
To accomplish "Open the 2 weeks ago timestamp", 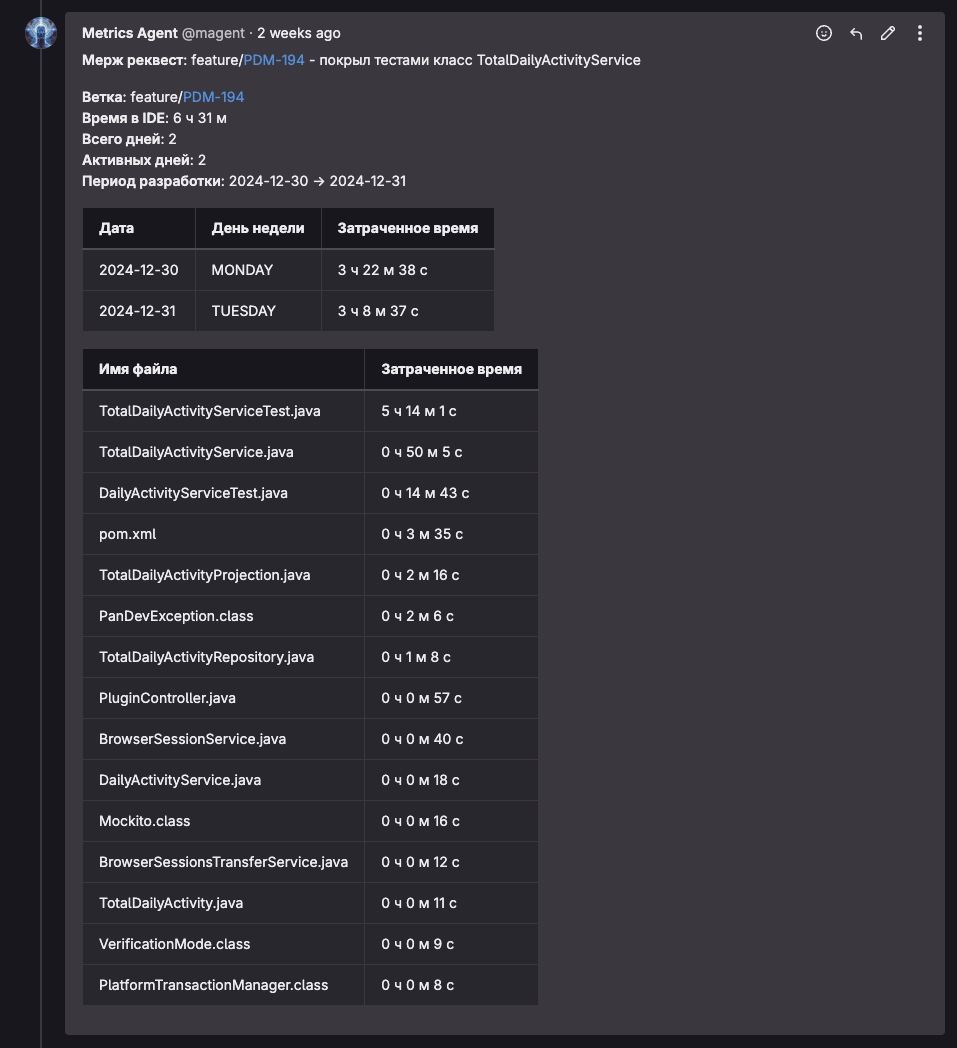I will [299, 33].
